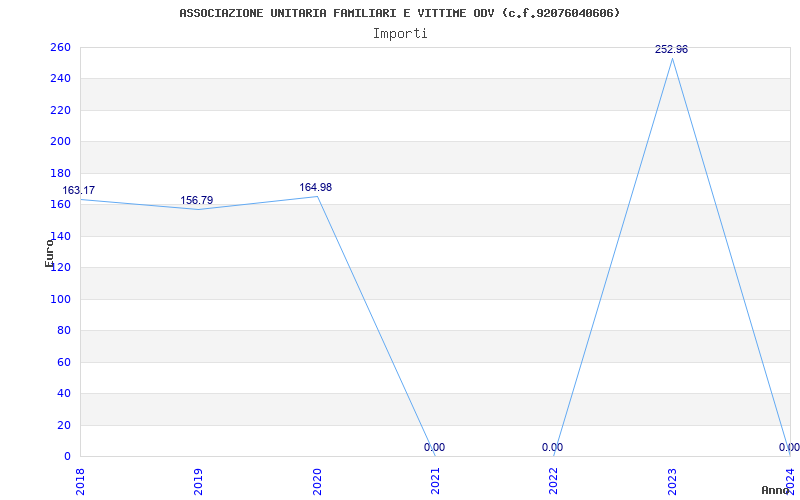Click the 2018 x-axis year label

[80, 482]
